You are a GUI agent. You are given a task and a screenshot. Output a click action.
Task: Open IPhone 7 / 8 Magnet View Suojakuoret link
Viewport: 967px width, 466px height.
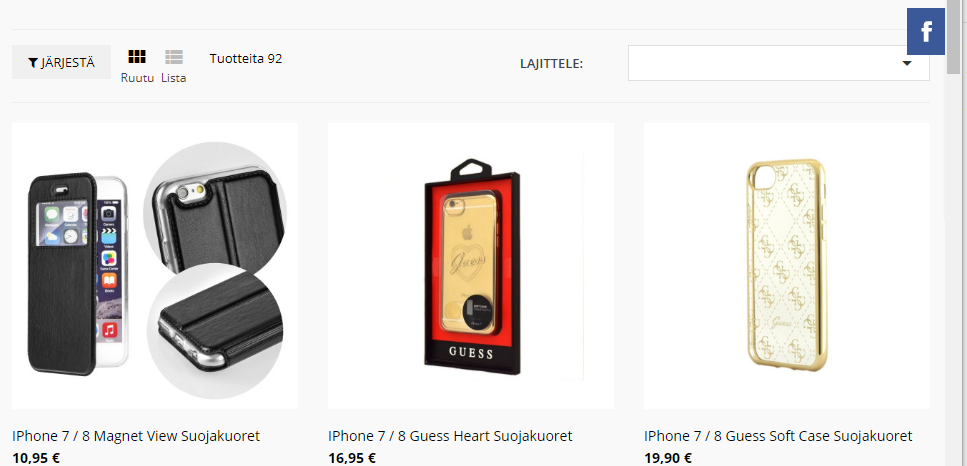click(x=136, y=436)
